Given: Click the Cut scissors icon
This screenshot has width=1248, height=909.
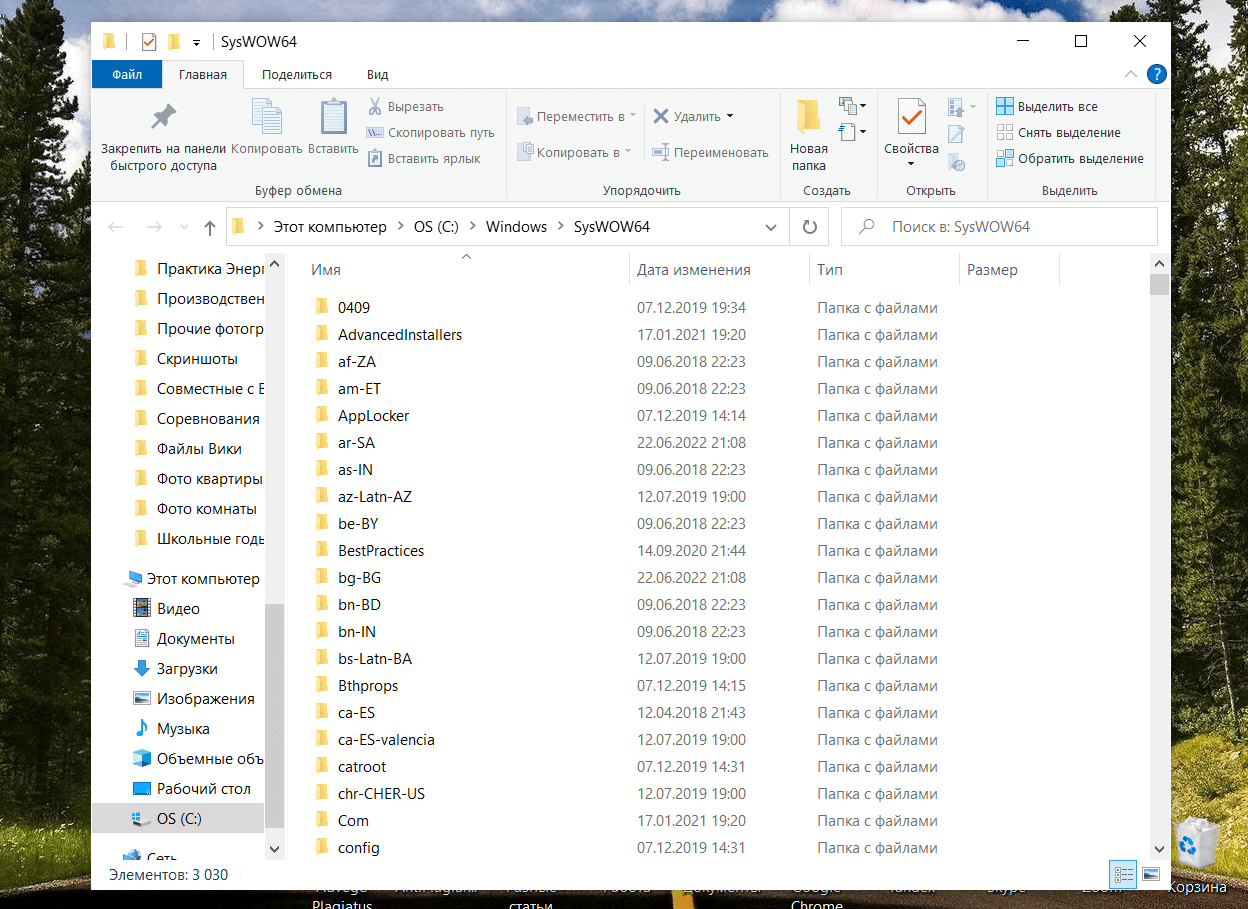Looking at the screenshot, I should (375, 107).
